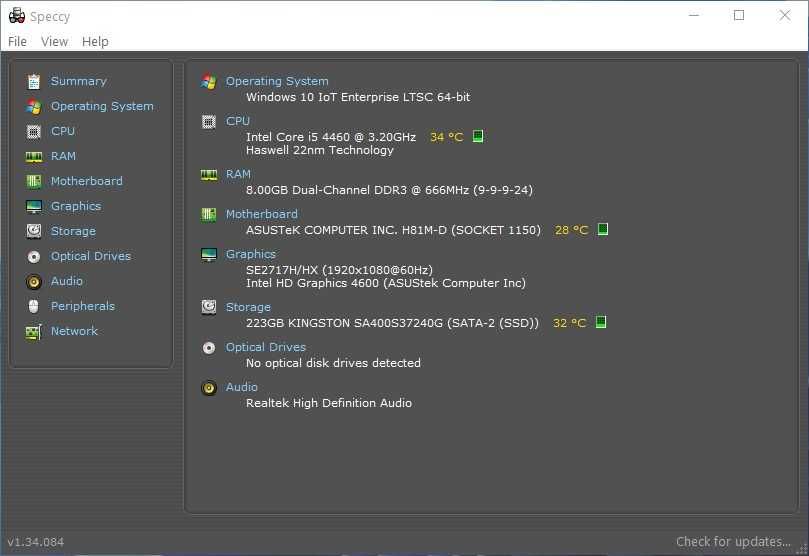The image size is (809, 556).
Task: View Peripherals section from sidebar
Action: point(83,306)
